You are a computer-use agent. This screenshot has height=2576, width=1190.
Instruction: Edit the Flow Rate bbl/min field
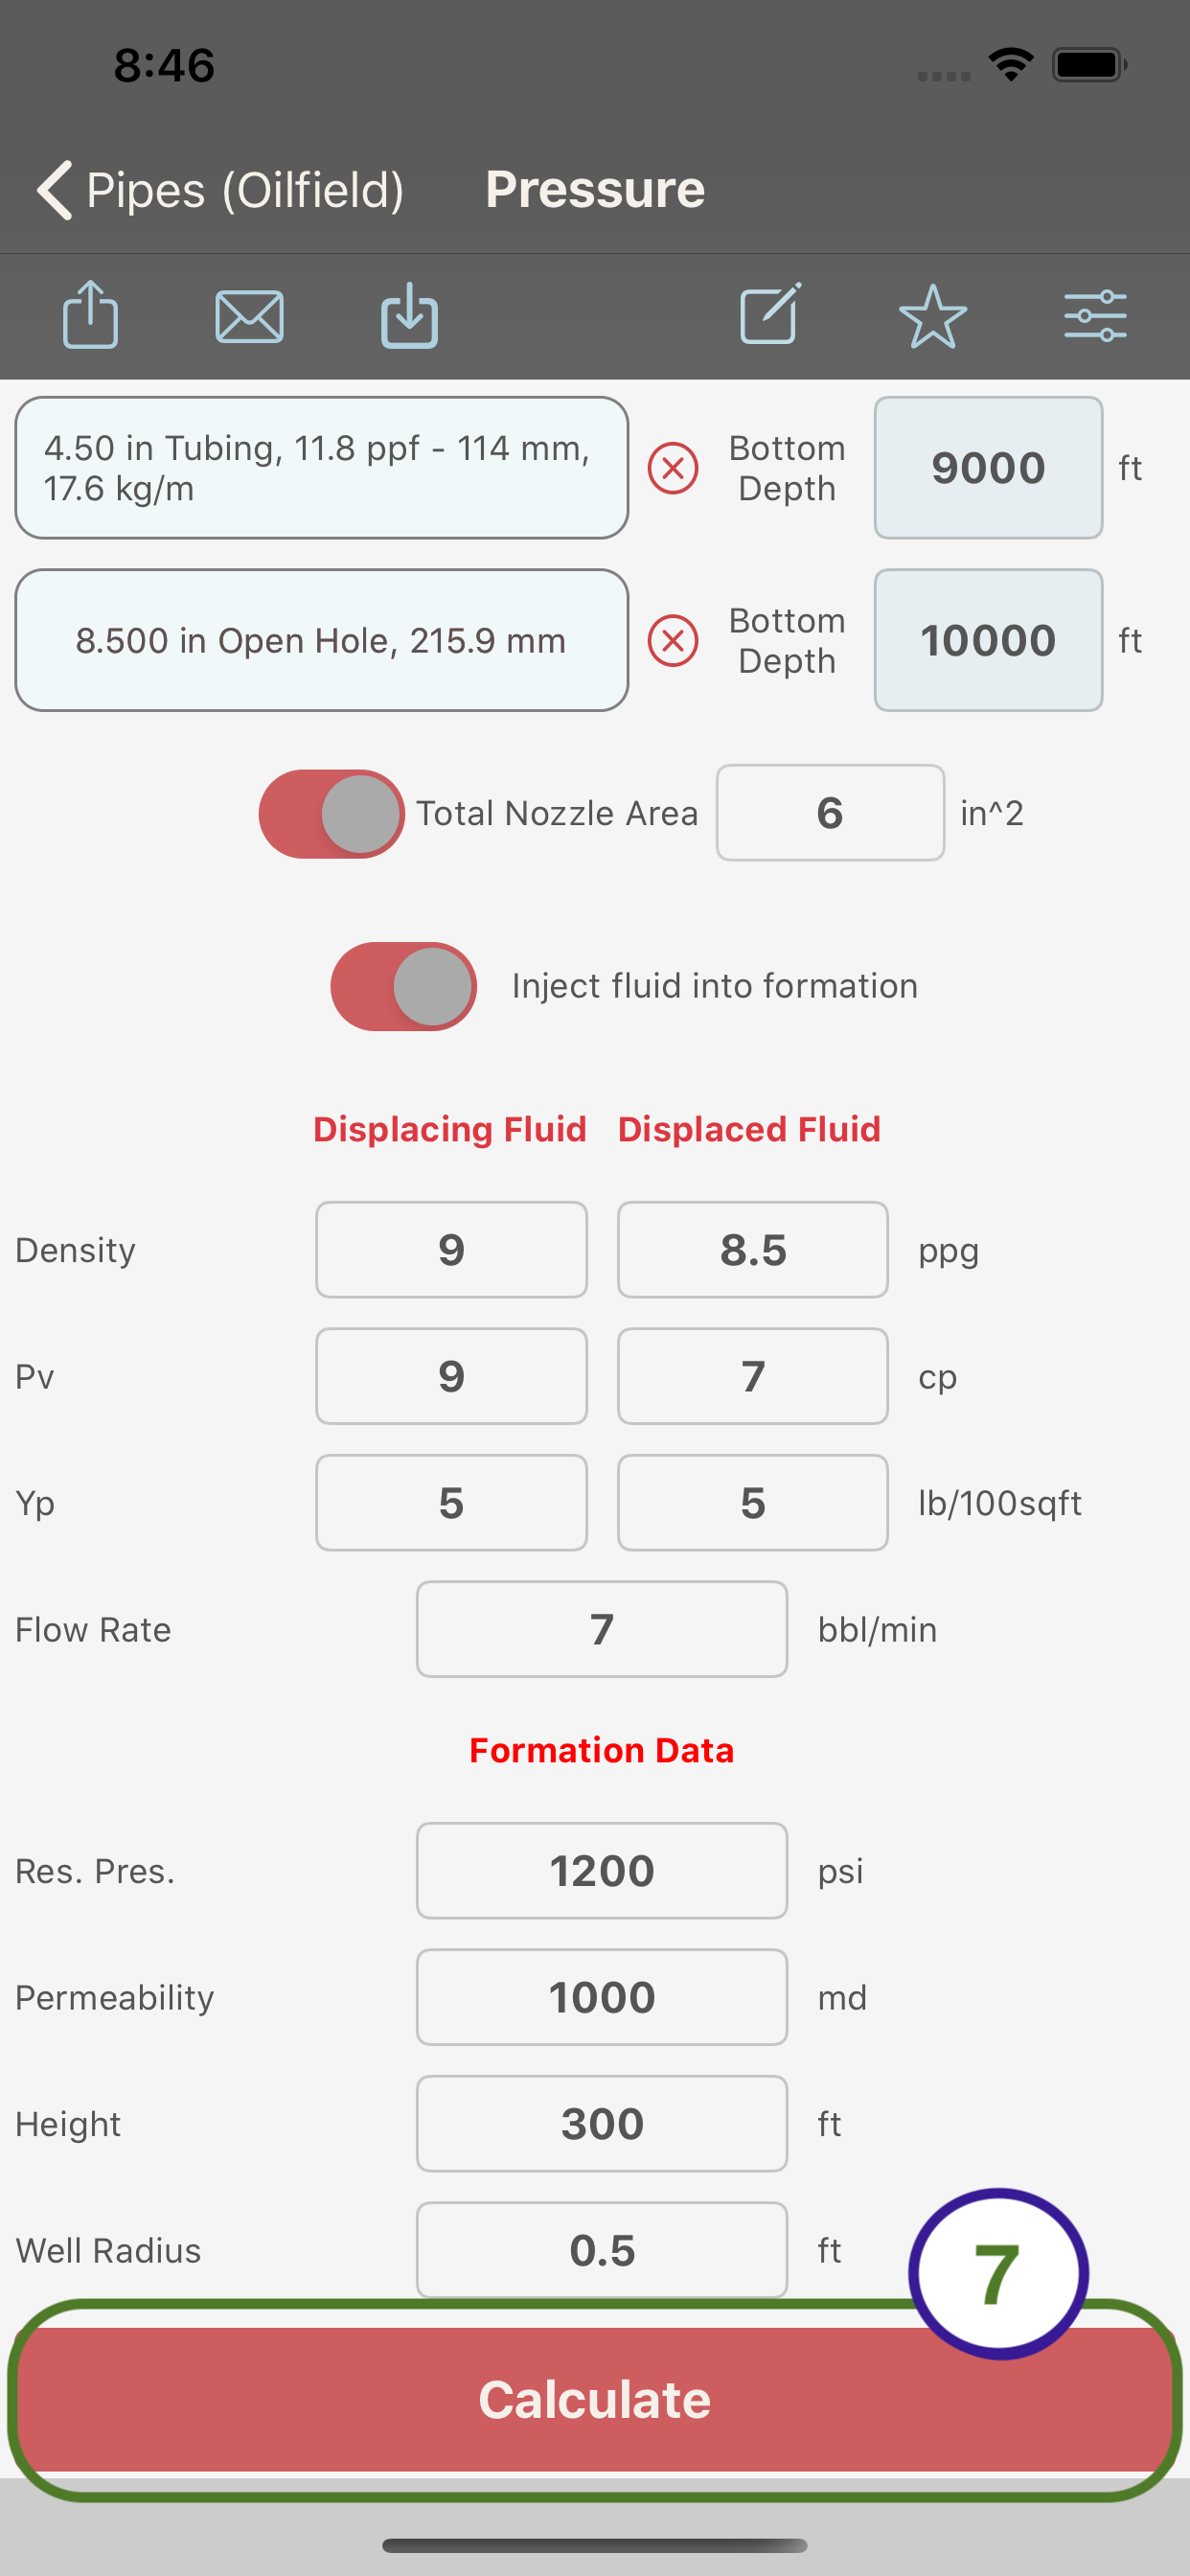602,1629
